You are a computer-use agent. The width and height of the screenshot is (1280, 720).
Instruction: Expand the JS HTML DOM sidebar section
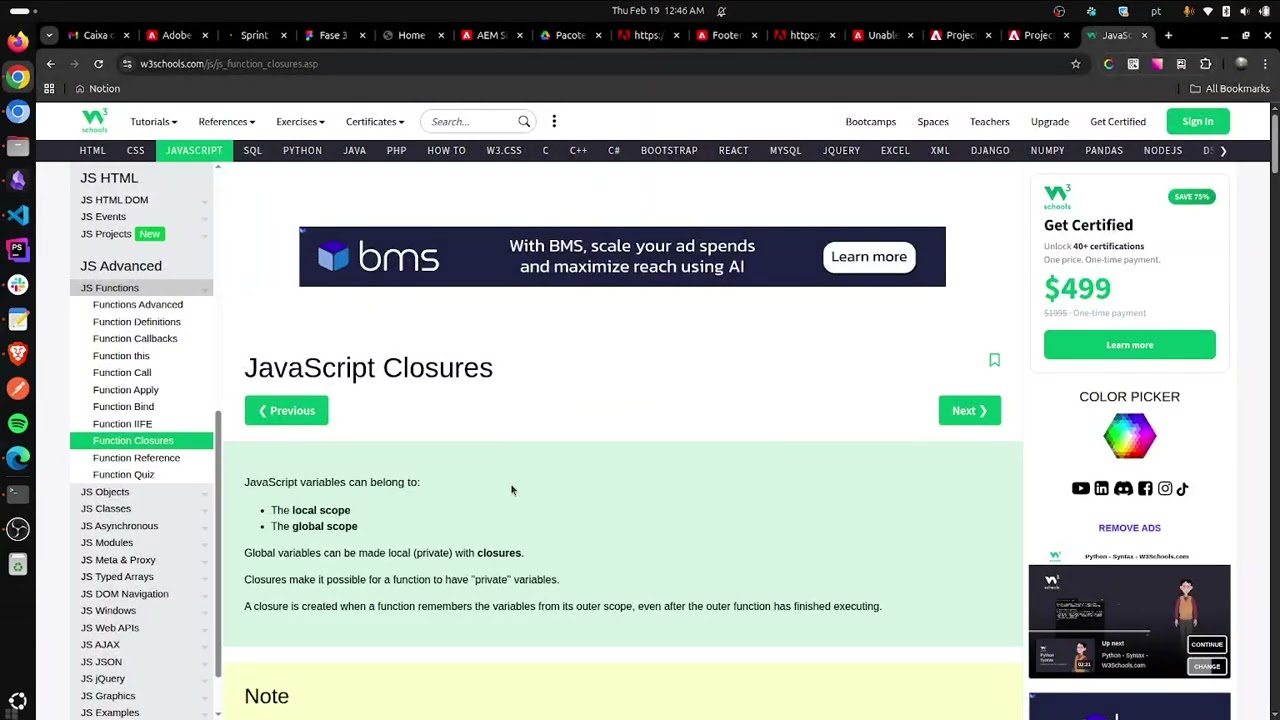pos(141,200)
